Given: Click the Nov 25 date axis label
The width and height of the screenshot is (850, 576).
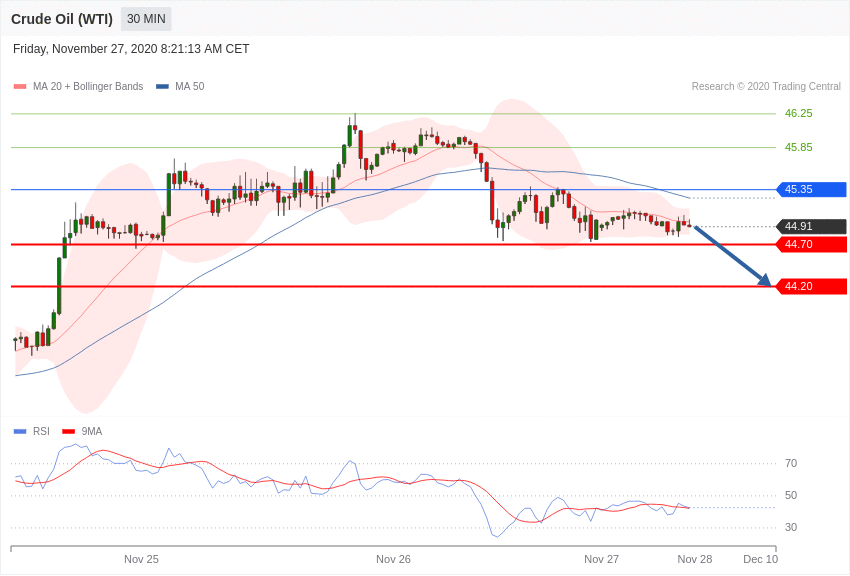Looking at the screenshot, I should (141, 559).
